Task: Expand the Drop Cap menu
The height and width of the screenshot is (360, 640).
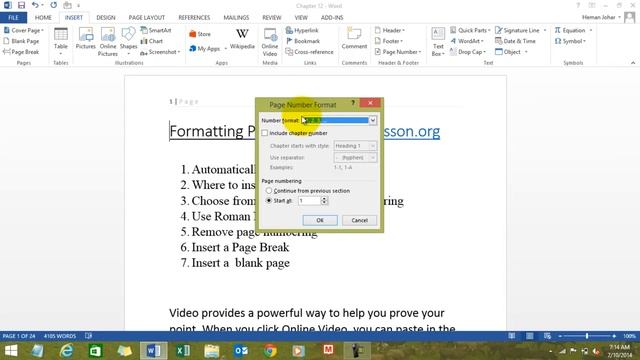Action: [468, 52]
